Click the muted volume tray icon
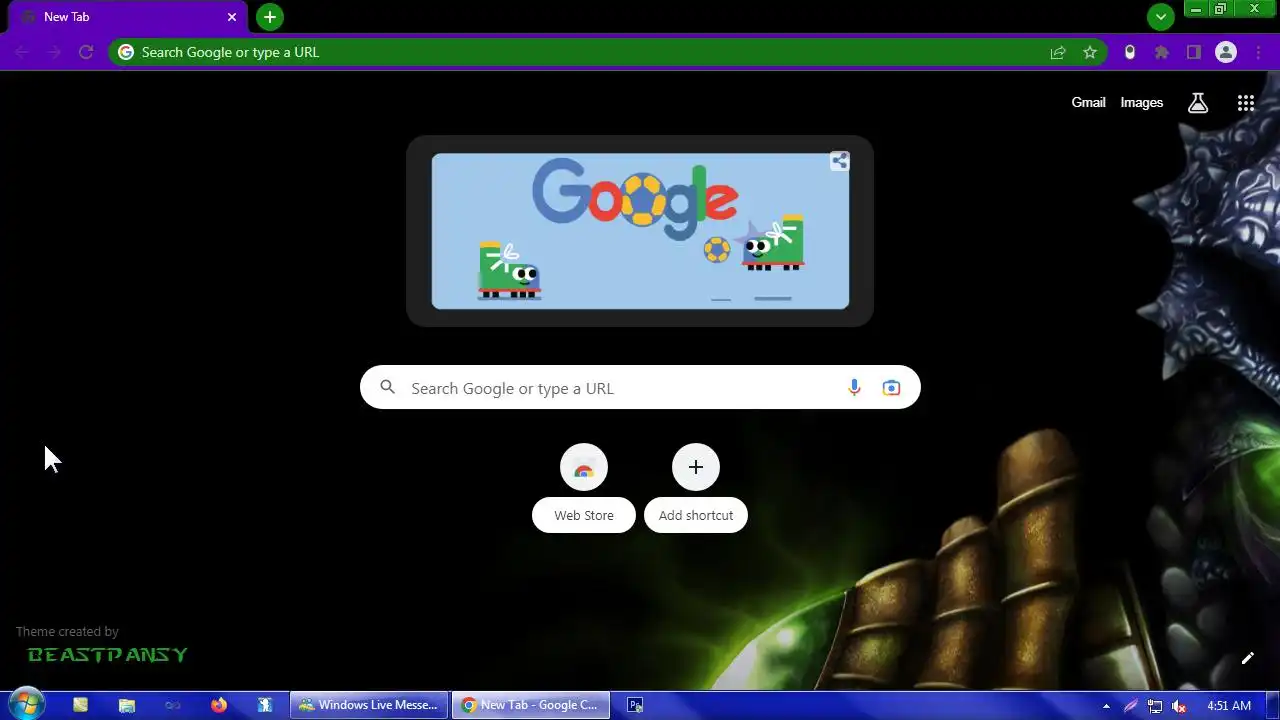This screenshot has height=720, width=1280. 1179,706
